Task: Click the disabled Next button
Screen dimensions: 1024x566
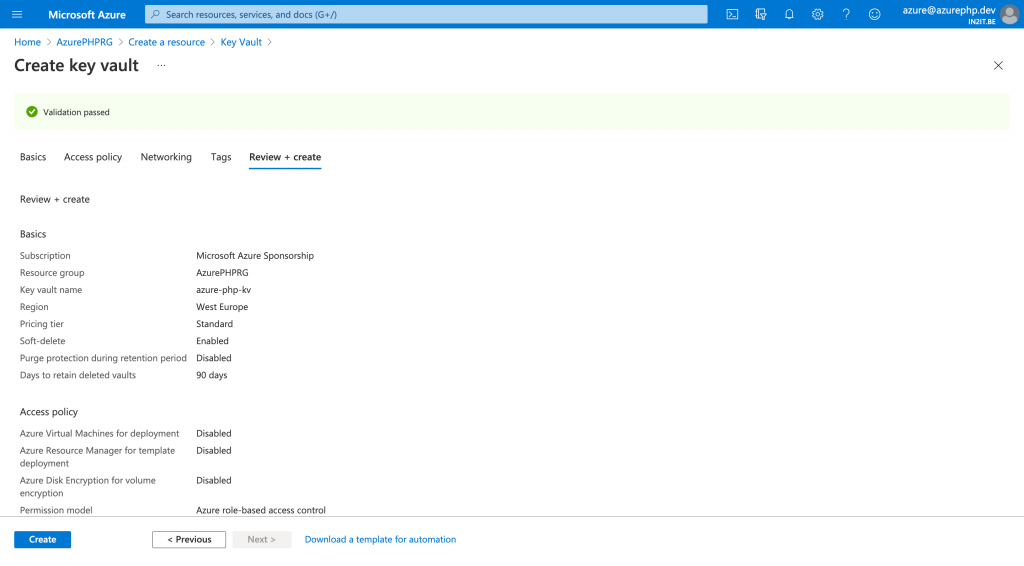Action: (261, 539)
